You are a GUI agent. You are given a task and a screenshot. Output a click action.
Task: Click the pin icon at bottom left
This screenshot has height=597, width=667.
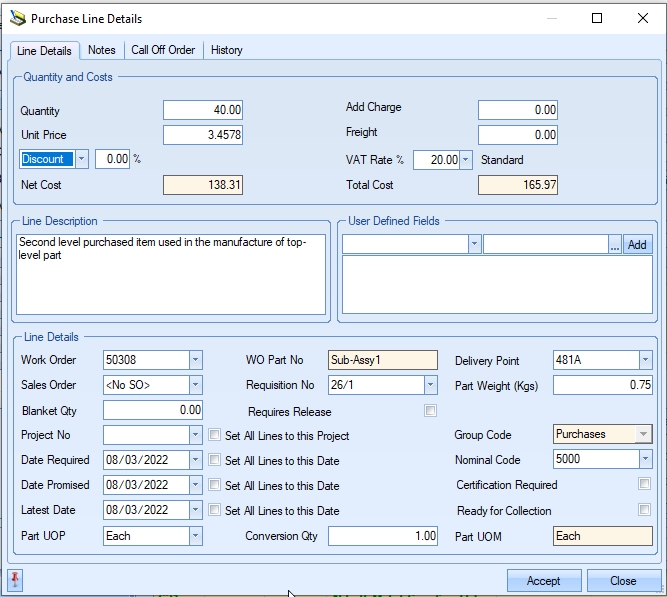click(16, 580)
